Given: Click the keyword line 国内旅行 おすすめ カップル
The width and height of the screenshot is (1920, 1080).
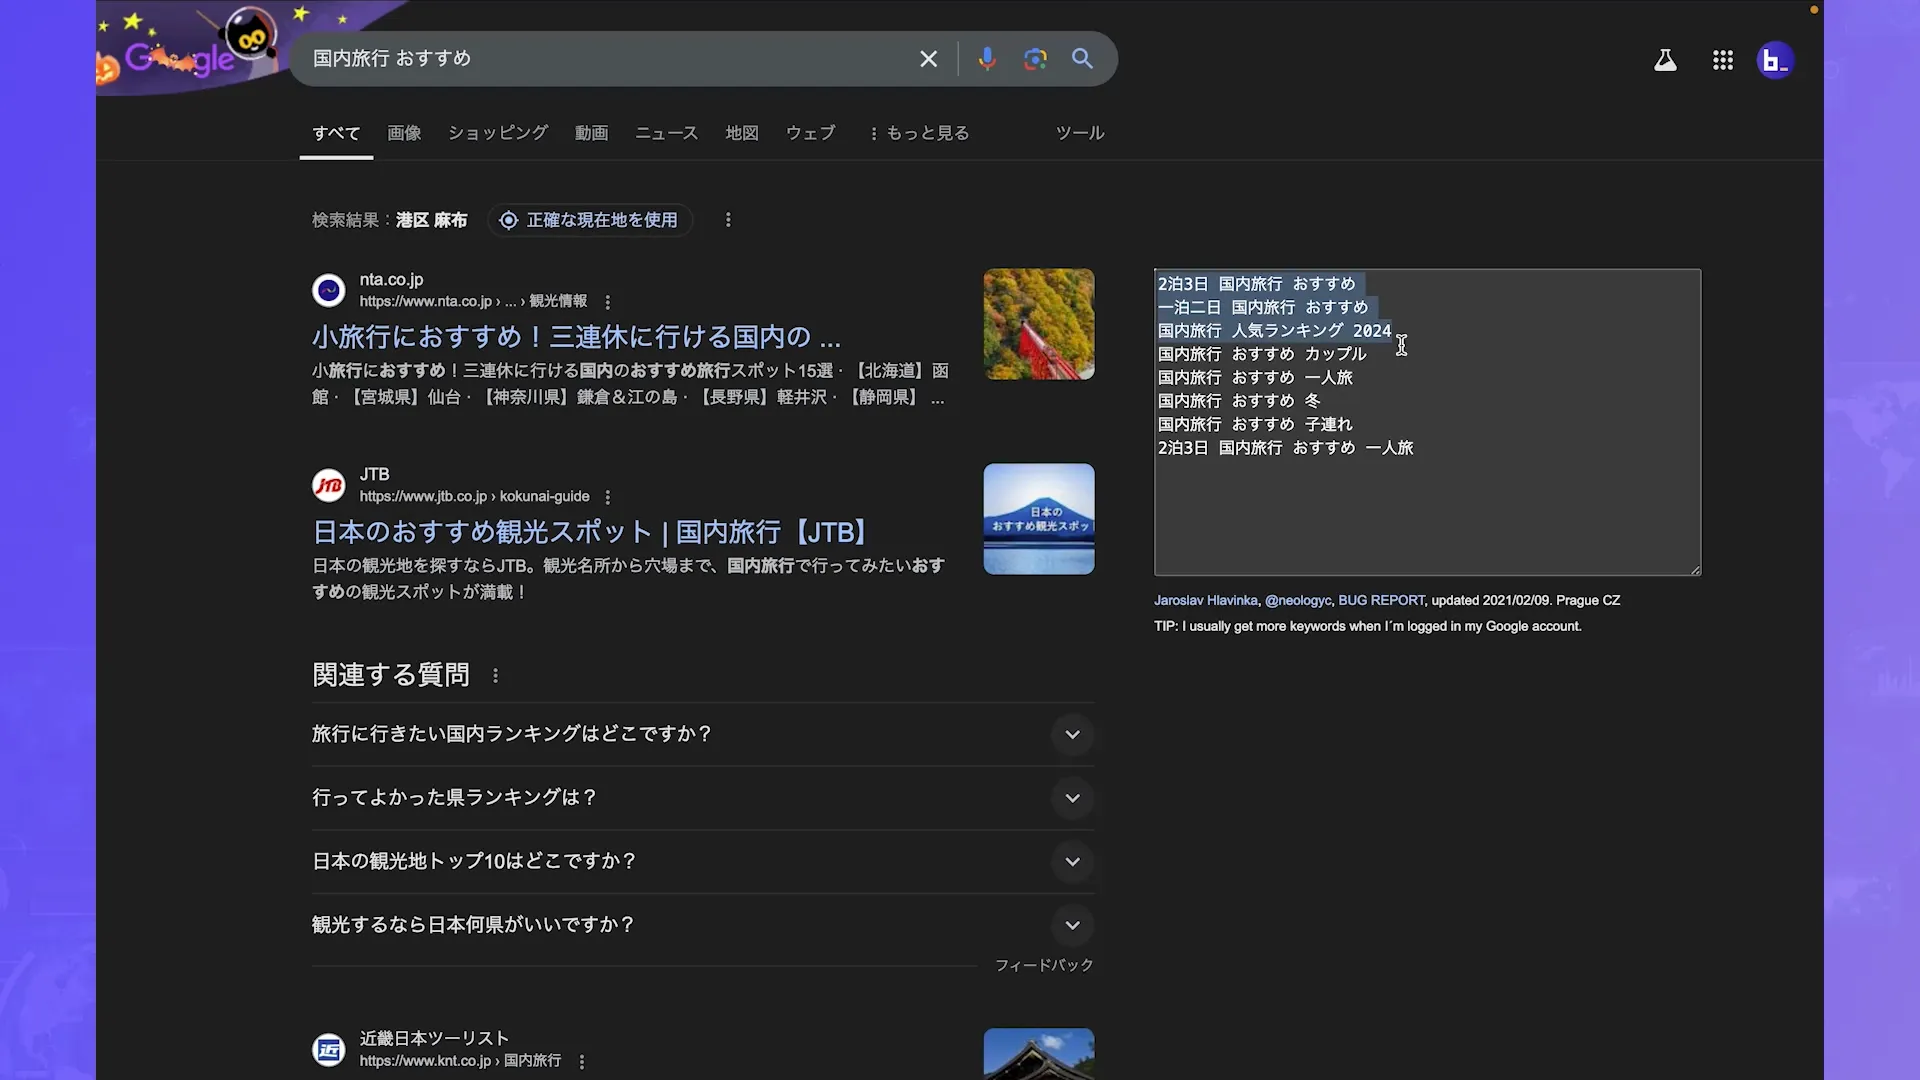Looking at the screenshot, I should pyautogui.click(x=1262, y=354).
